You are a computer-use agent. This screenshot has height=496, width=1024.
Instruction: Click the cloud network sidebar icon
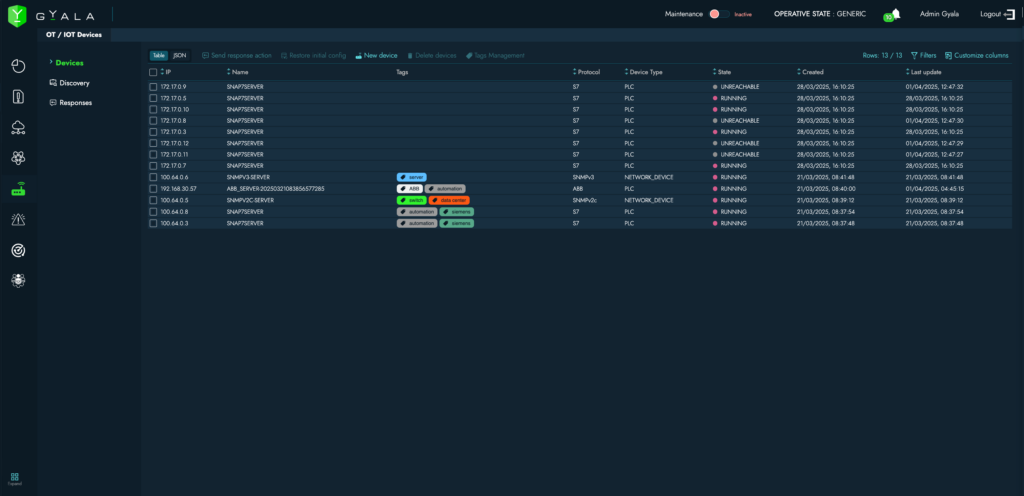(x=18, y=127)
